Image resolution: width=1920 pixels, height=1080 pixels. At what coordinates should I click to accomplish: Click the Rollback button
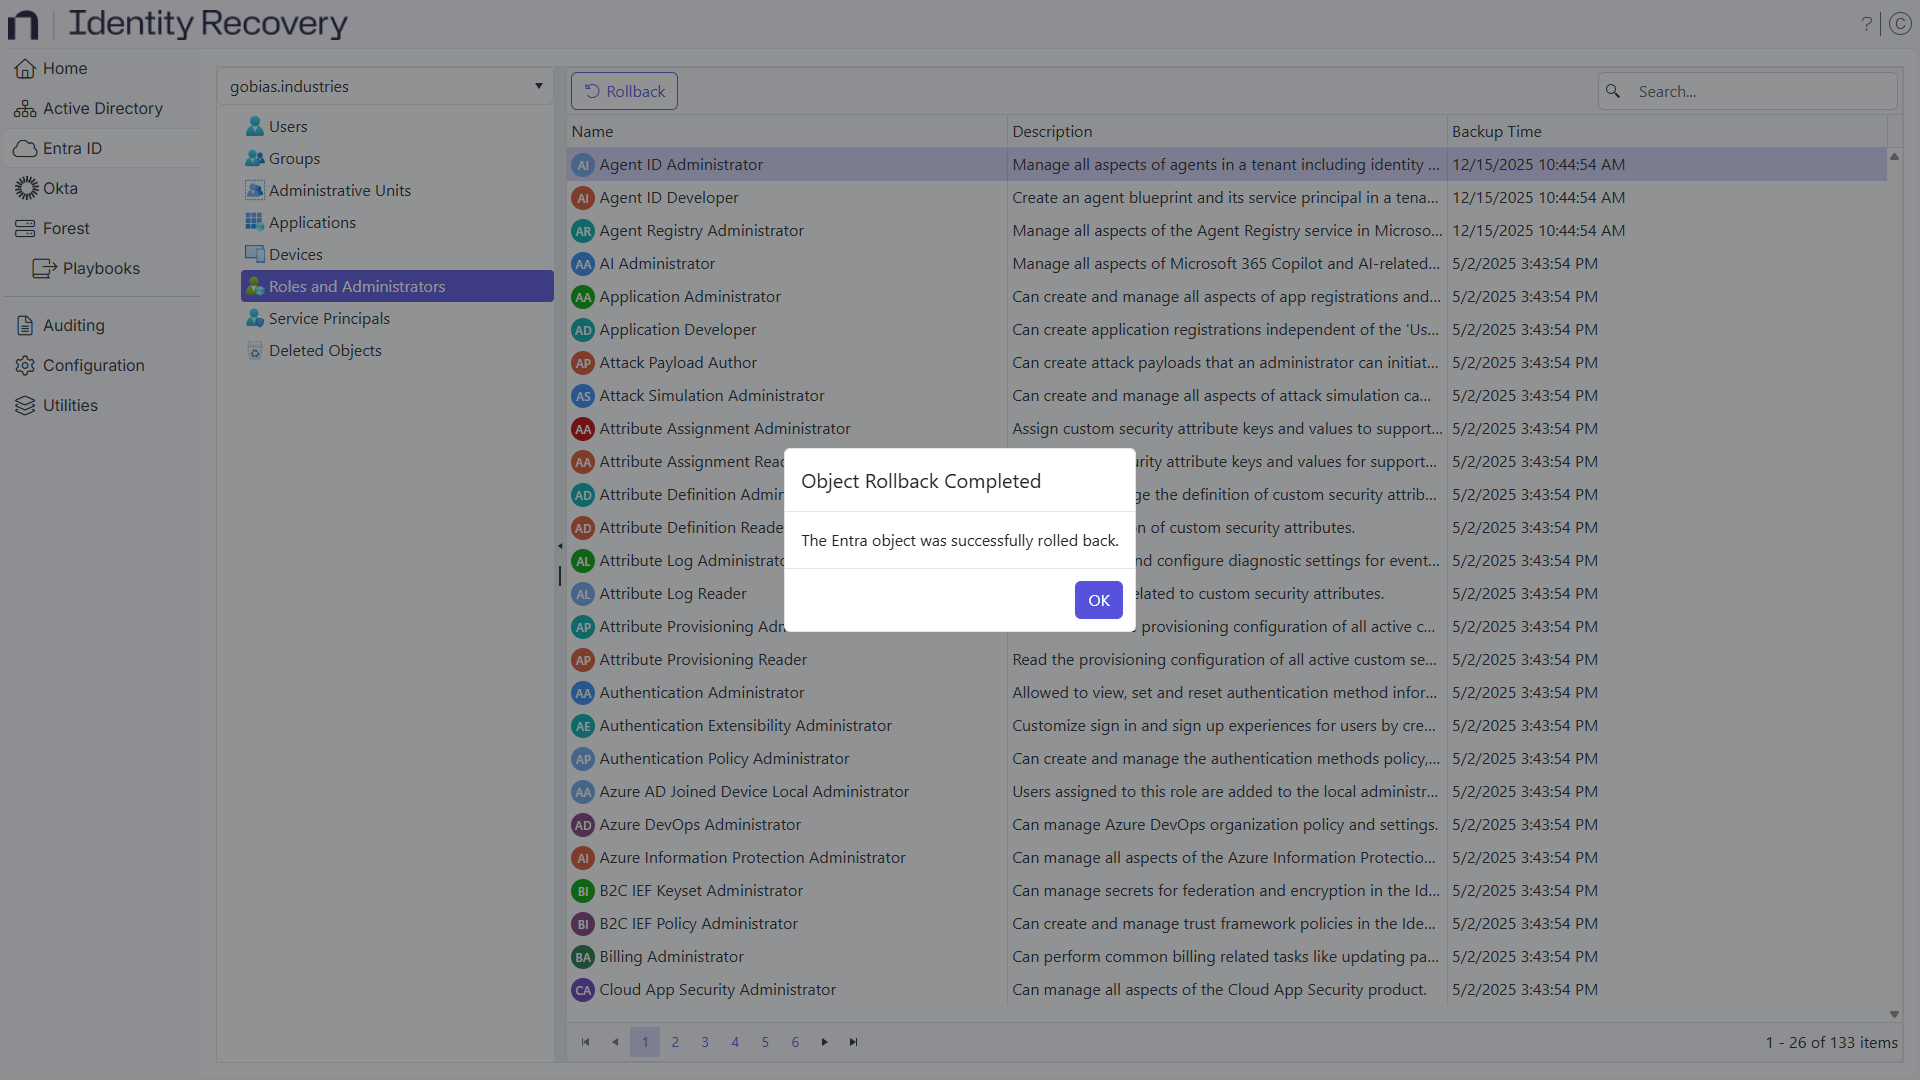point(623,90)
